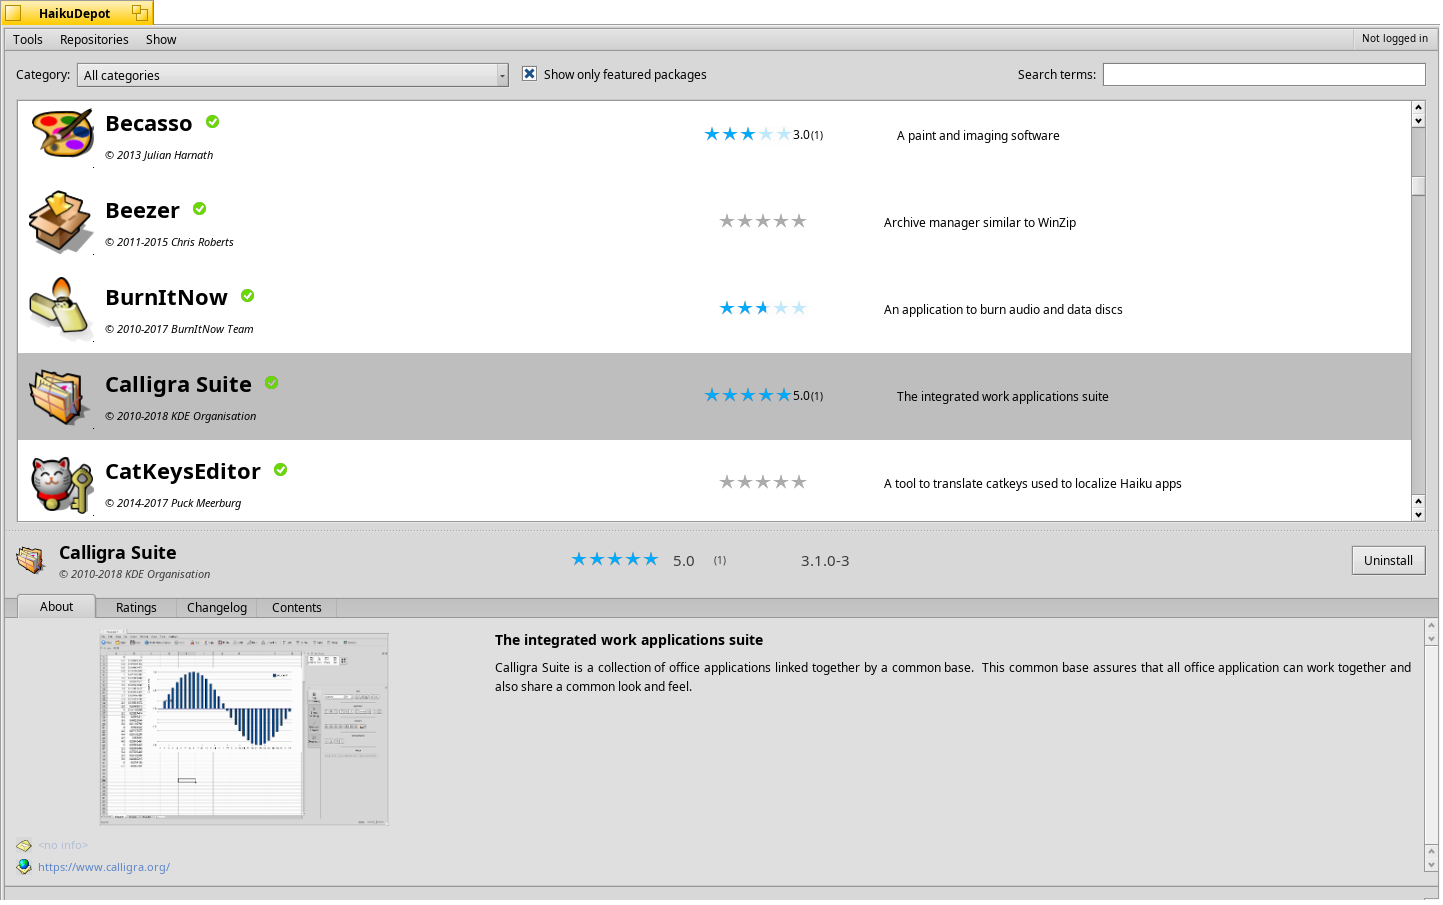Click 'A paint and imaging software' description
This screenshot has width=1443, height=905.
pos(979,136)
